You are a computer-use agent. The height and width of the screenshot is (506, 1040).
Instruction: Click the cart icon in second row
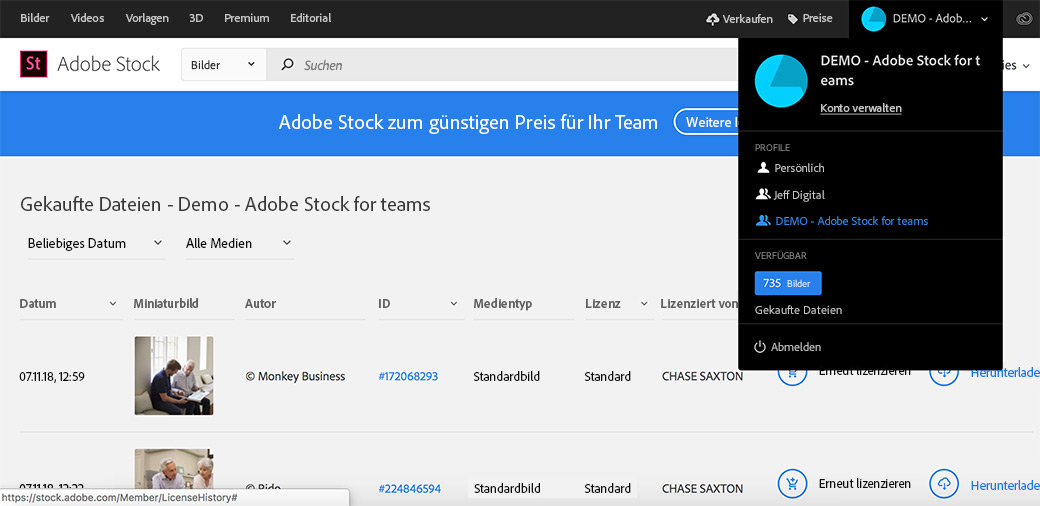[792, 484]
